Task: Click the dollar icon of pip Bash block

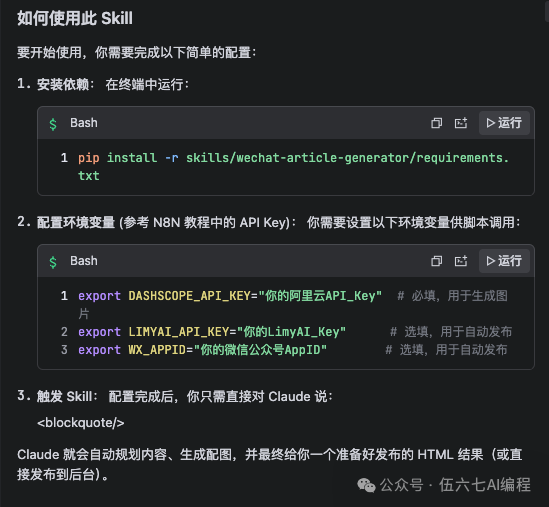Action: (x=53, y=124)
